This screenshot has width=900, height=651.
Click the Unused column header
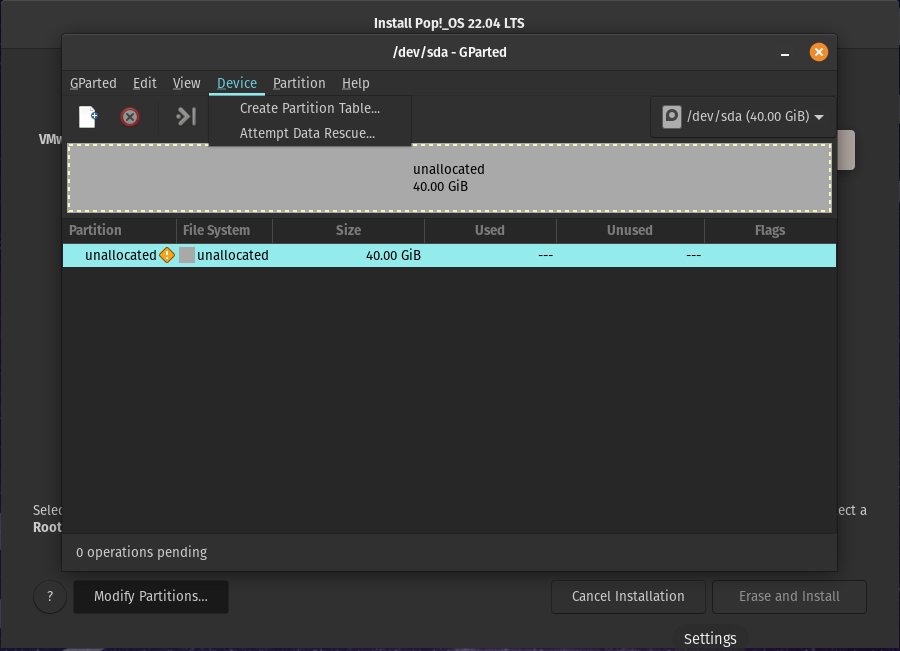click(630, 230)
